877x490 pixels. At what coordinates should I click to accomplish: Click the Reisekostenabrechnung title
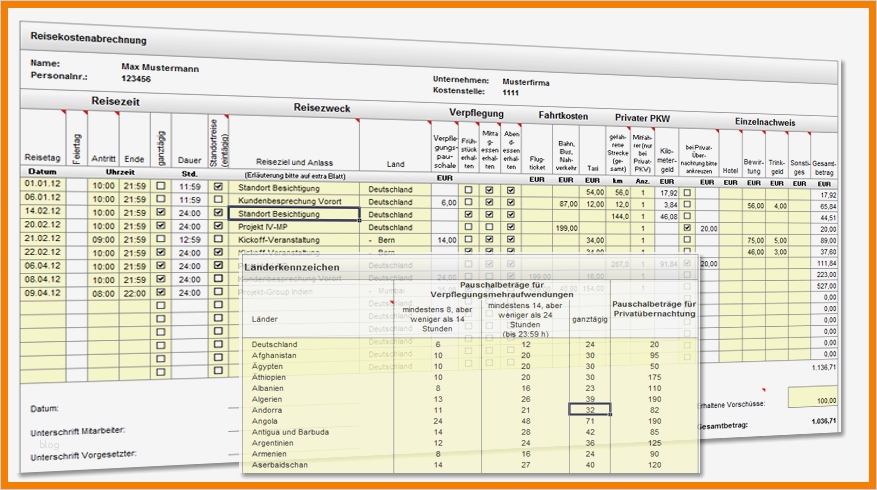tap(88, 39)
